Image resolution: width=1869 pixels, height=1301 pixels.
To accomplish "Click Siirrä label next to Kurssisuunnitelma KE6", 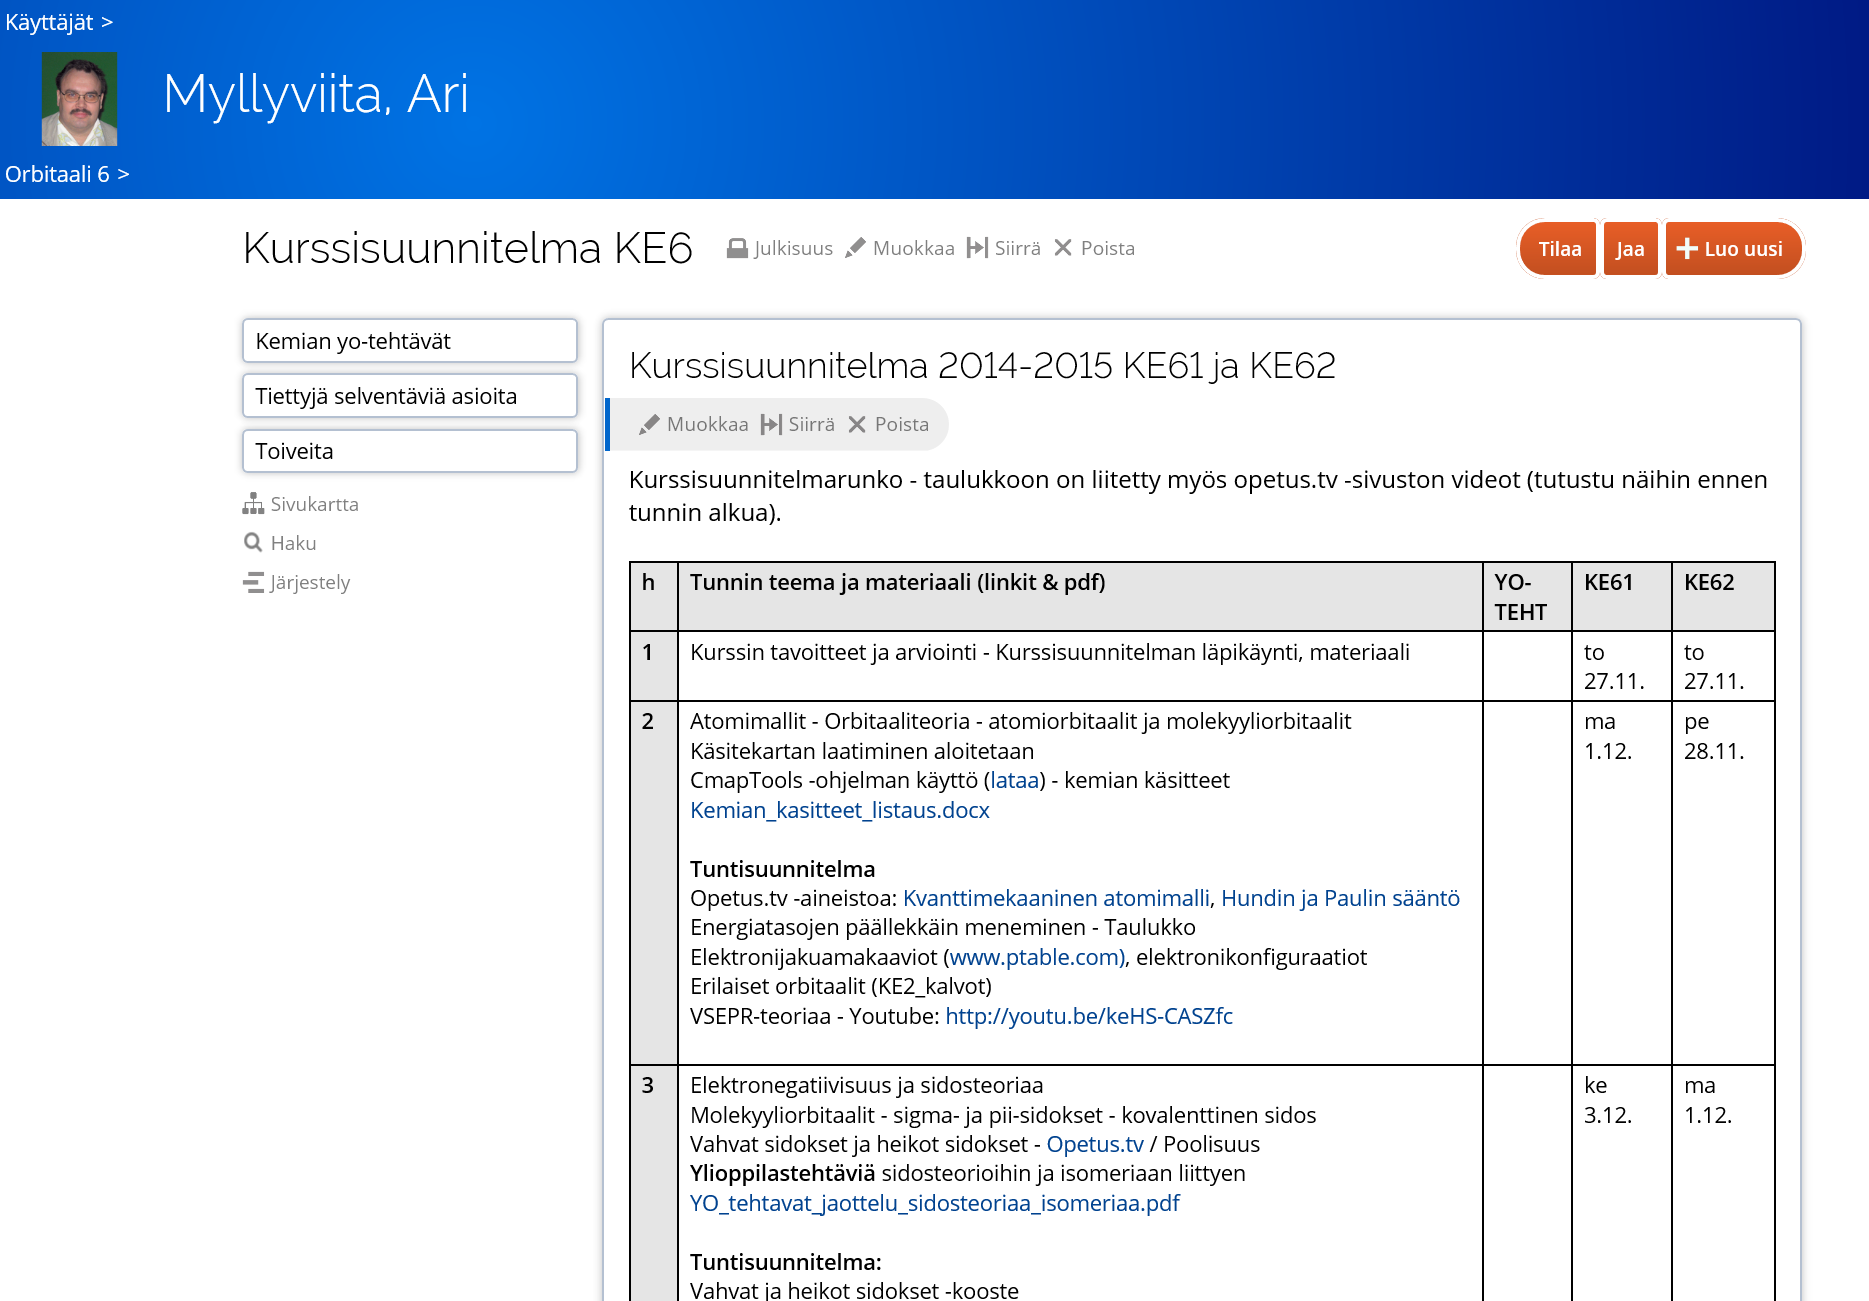I will pyautogui.click(x=1018, y=248).
